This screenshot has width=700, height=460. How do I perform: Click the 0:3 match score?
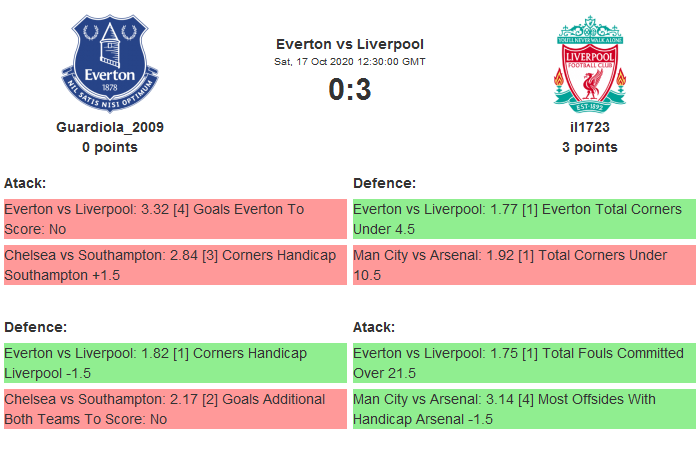click(350, 90)
